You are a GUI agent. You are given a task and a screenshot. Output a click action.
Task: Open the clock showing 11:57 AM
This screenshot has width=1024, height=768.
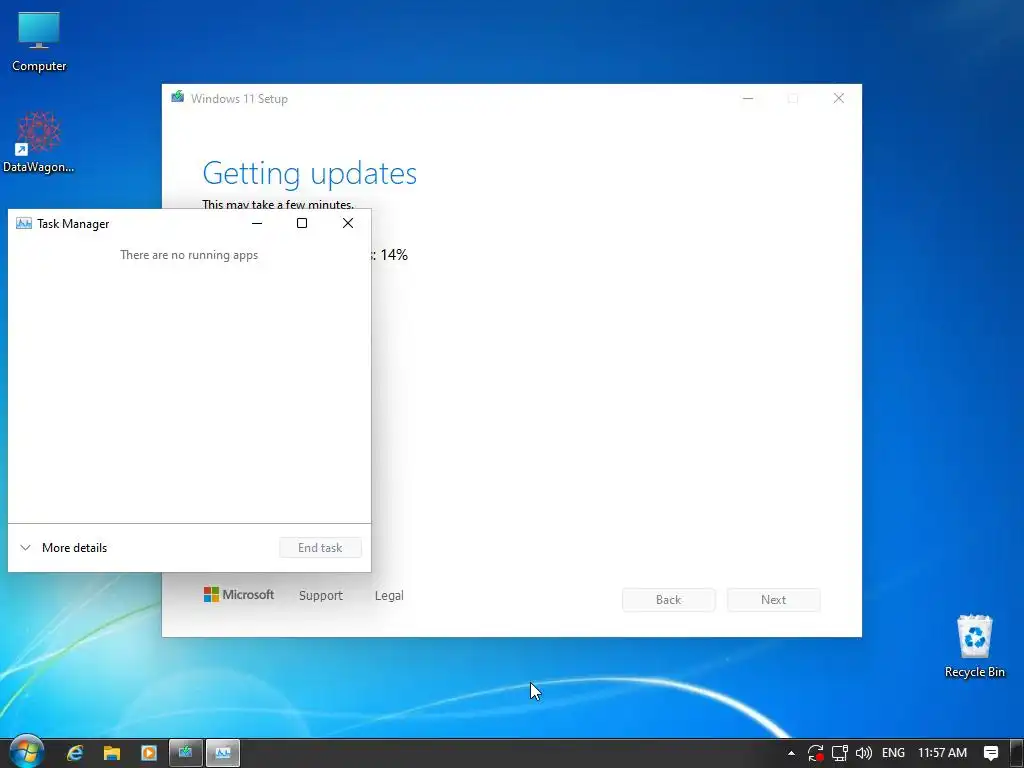942,753
